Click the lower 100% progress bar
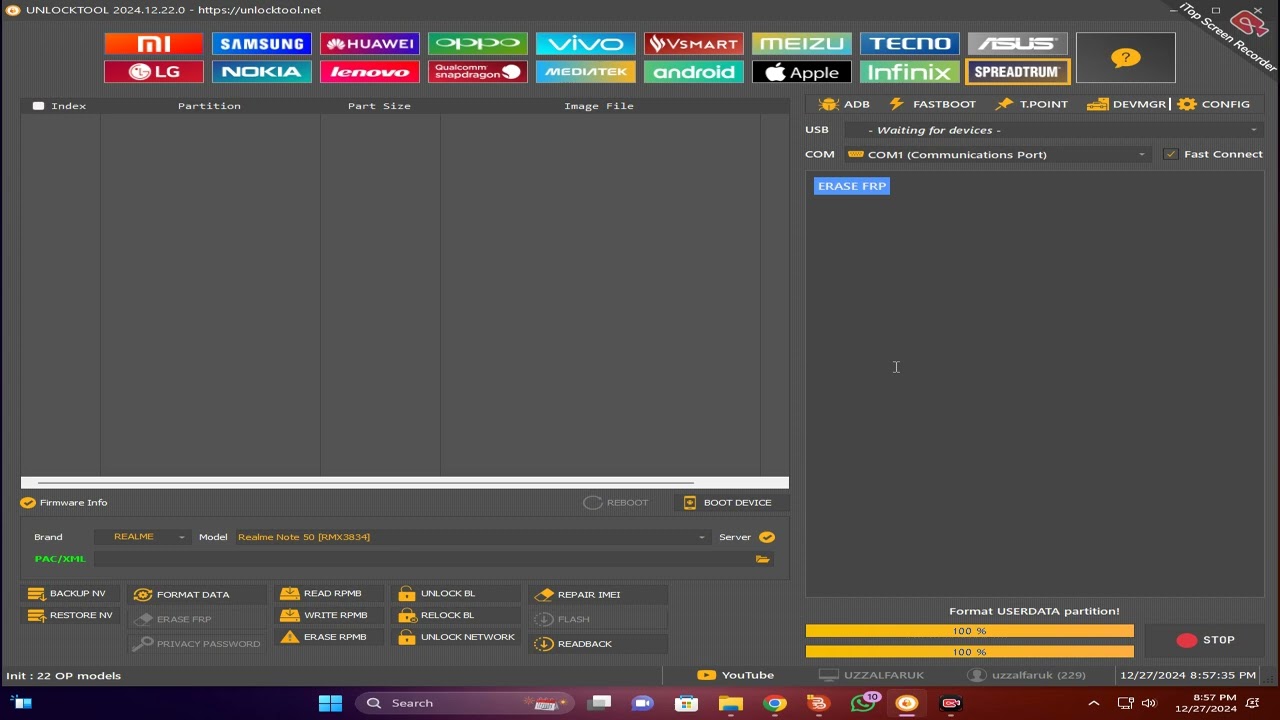This screenshot has width=1280, height=720. coord(970,652)
